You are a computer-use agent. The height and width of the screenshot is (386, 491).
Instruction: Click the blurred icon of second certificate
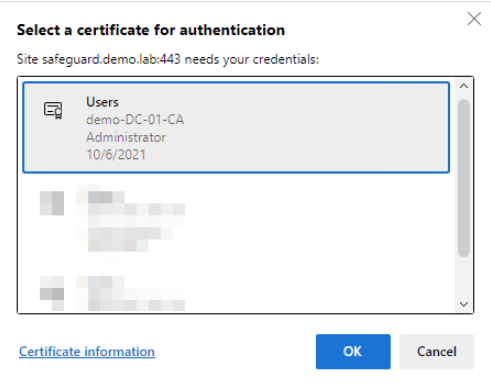click(x=52, y=203)
